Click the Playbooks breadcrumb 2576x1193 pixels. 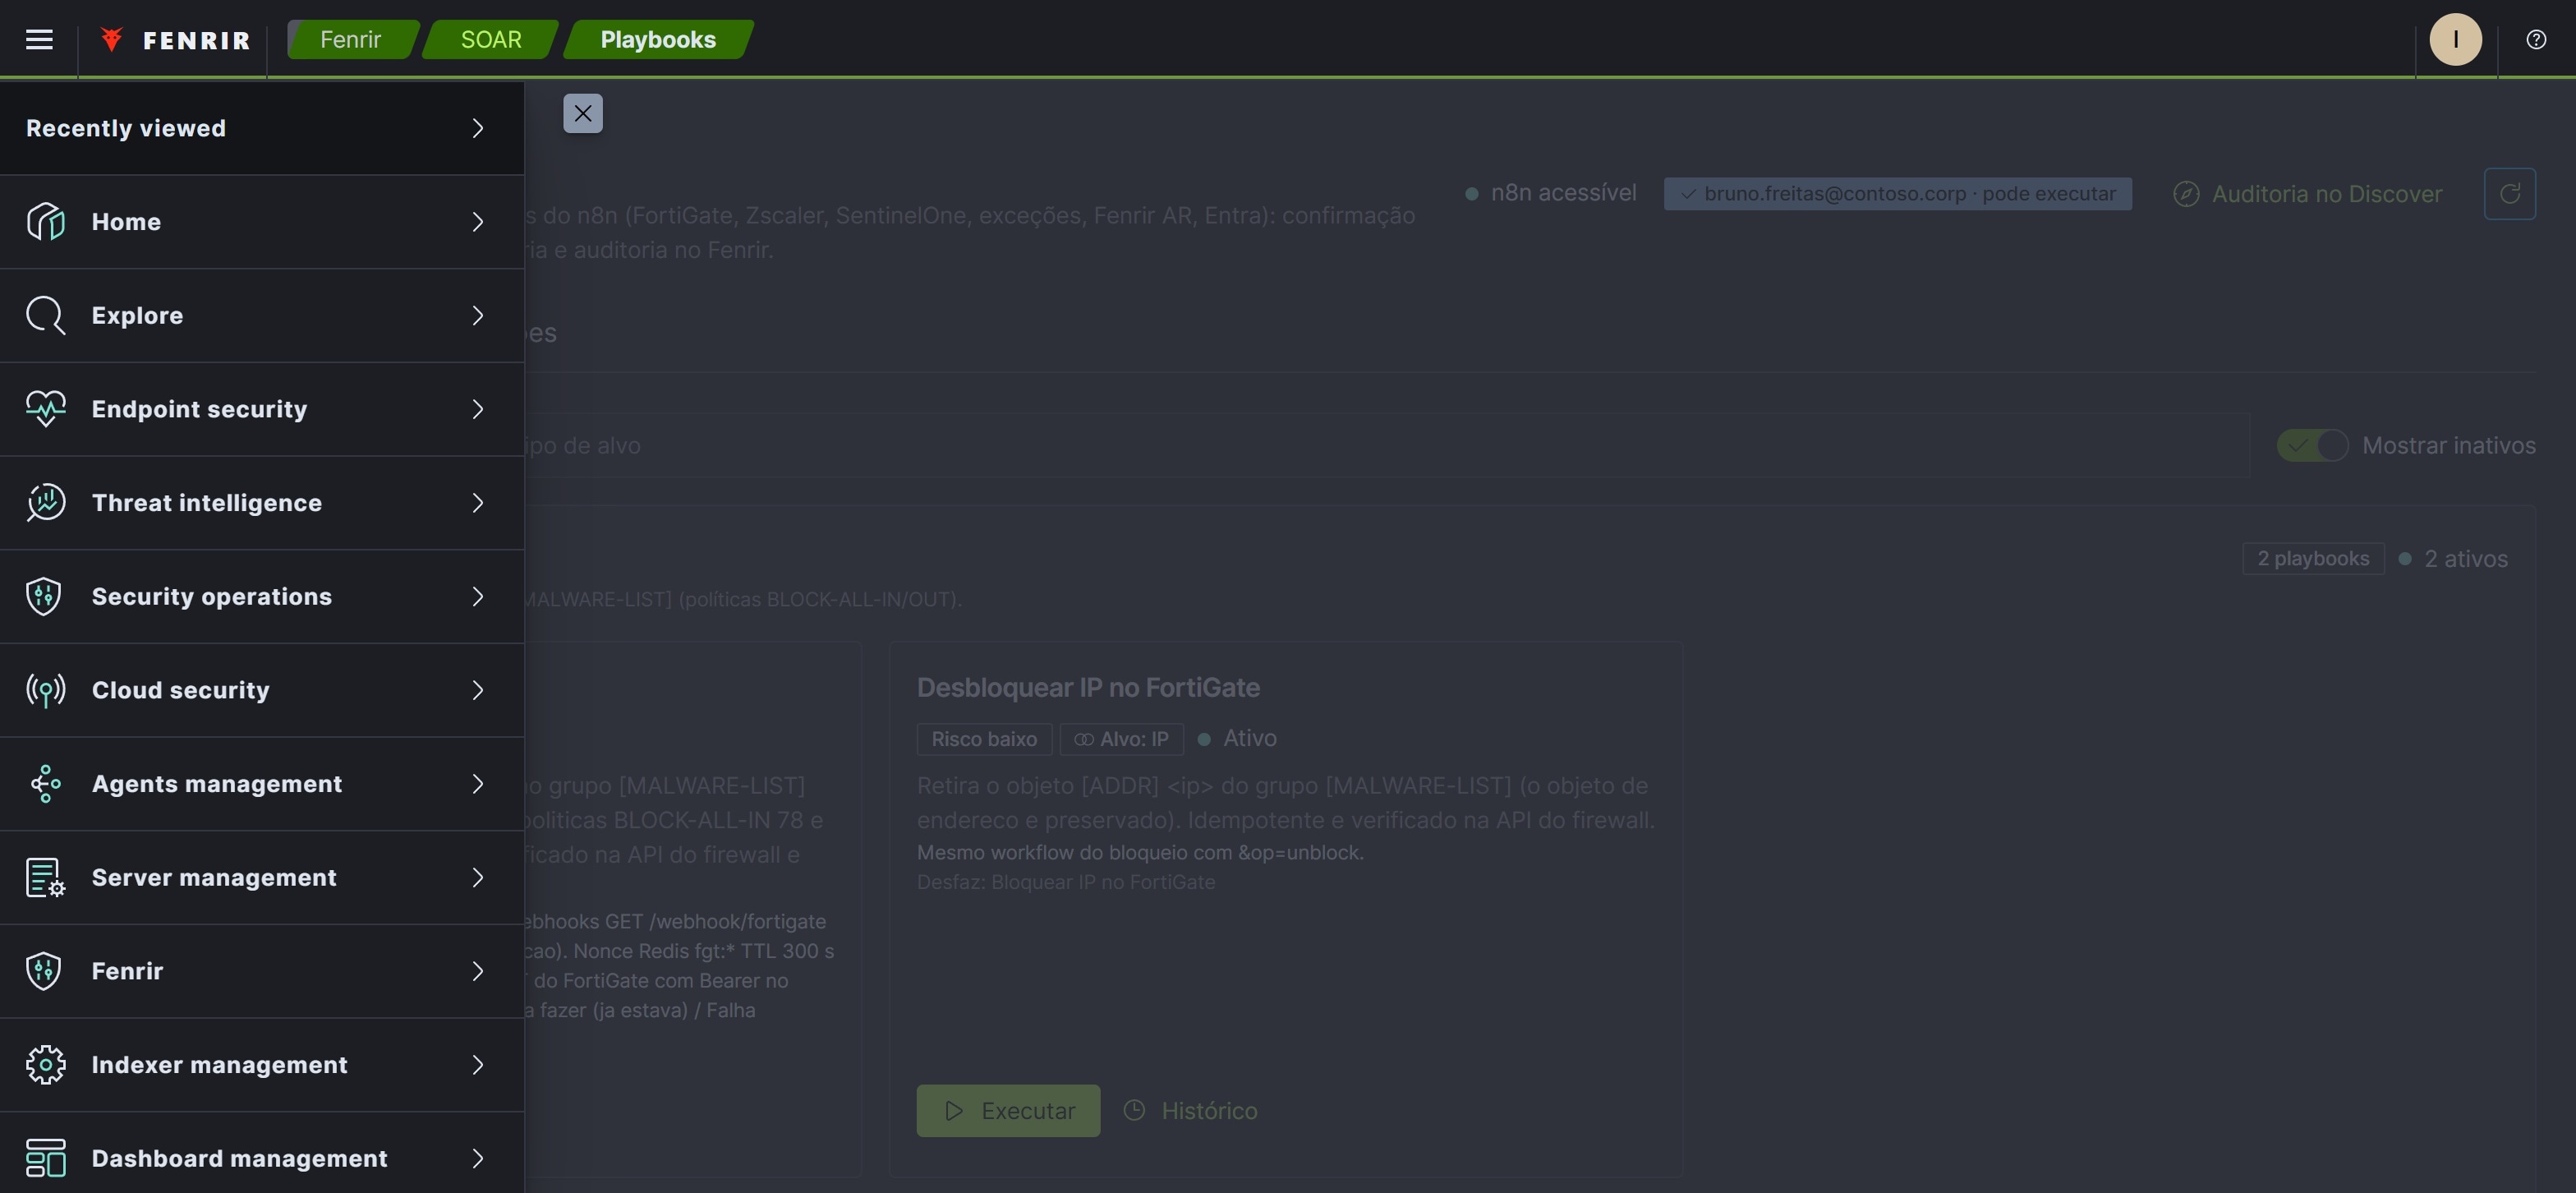658,39
